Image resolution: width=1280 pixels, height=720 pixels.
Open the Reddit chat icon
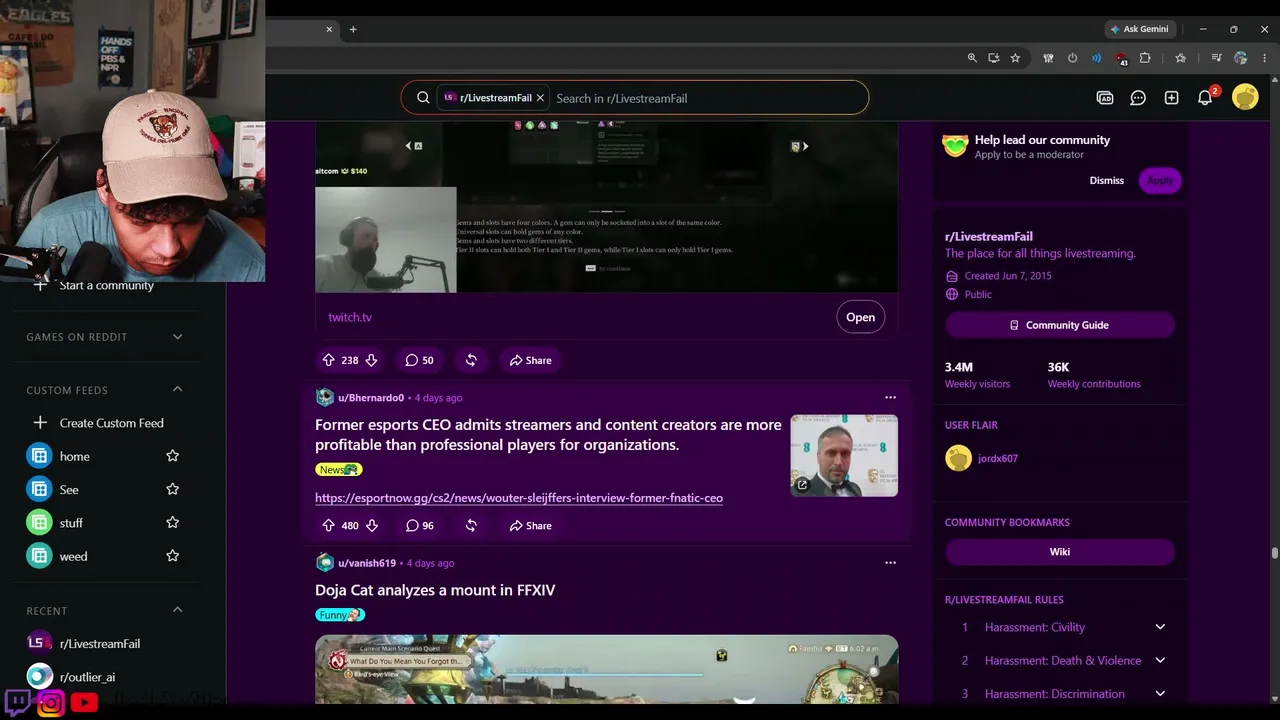(1138, 98)
